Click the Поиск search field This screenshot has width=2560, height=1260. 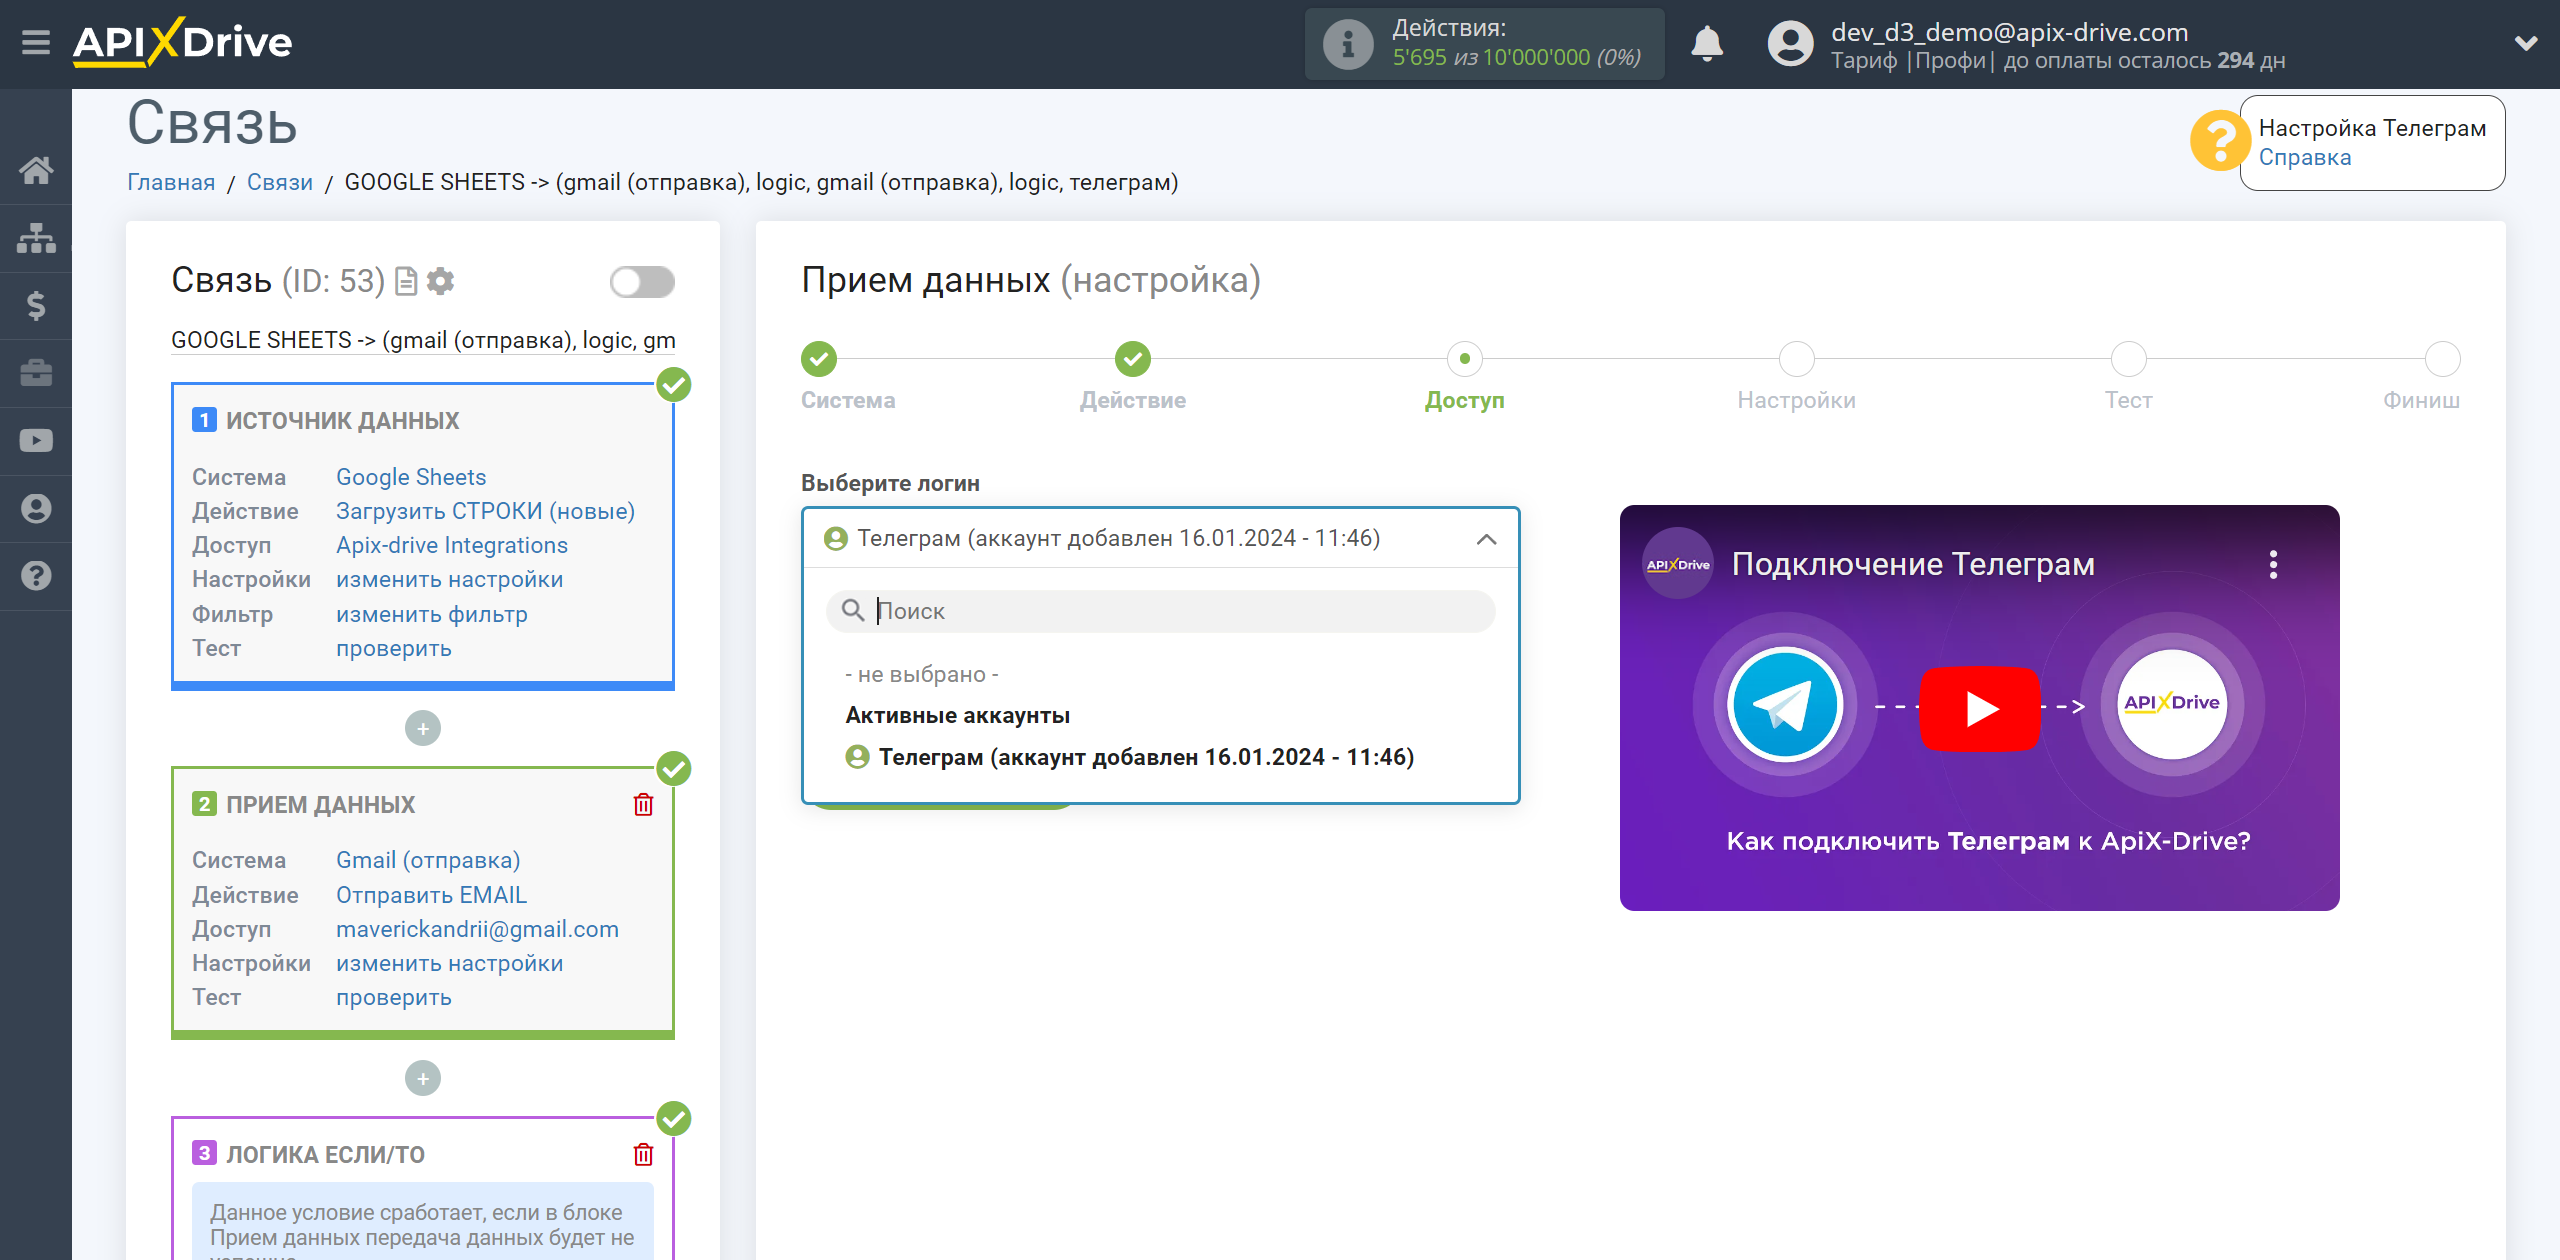coord(1161,611)
